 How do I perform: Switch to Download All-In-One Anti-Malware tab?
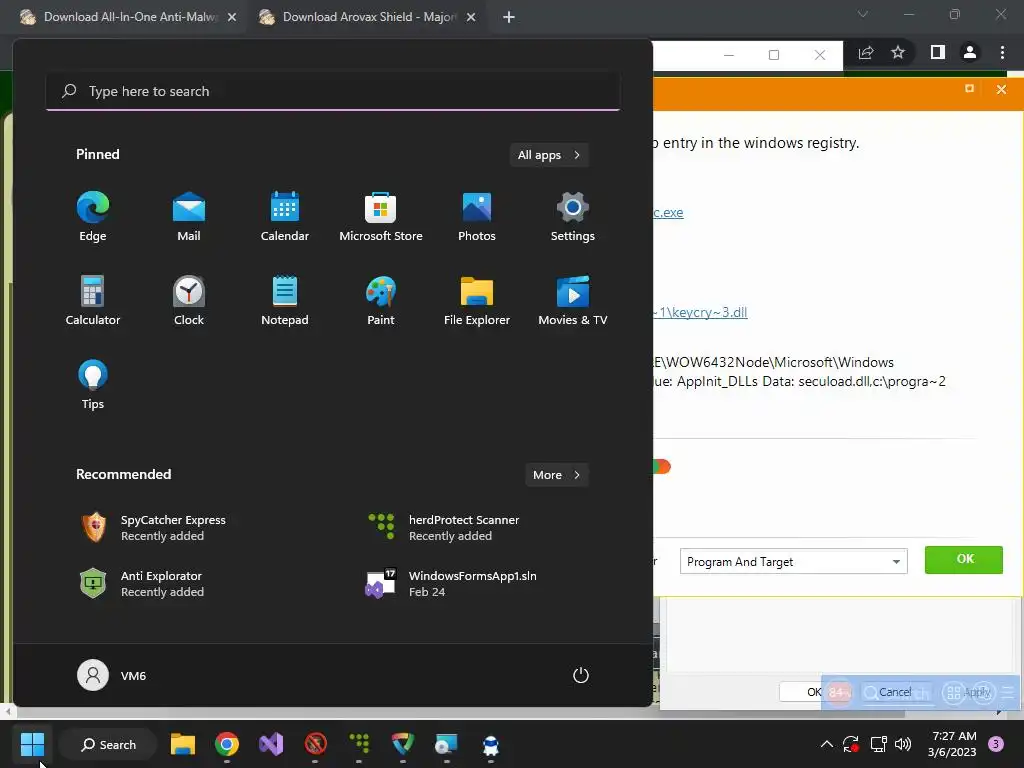(121, 17)
